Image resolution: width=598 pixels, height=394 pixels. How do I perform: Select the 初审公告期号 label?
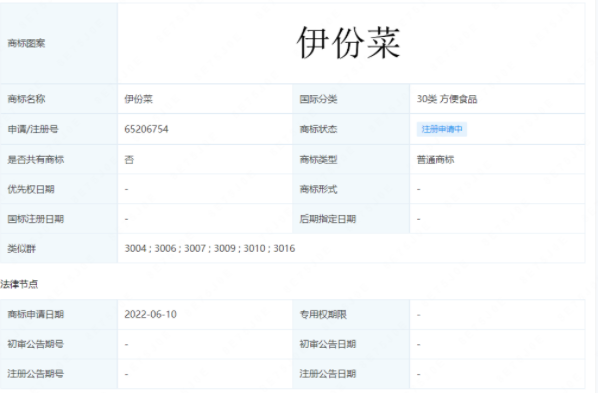tap(35, 344)
